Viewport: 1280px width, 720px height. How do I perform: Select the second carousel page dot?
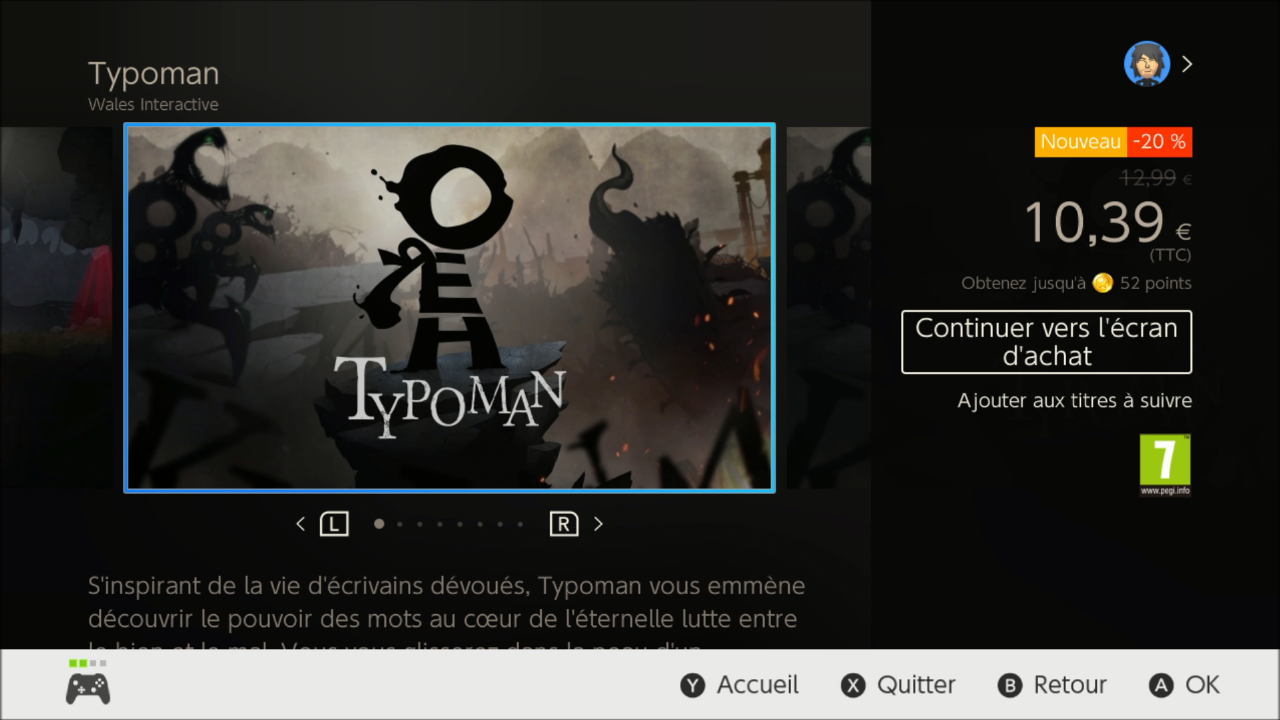[x=400, y=524]
